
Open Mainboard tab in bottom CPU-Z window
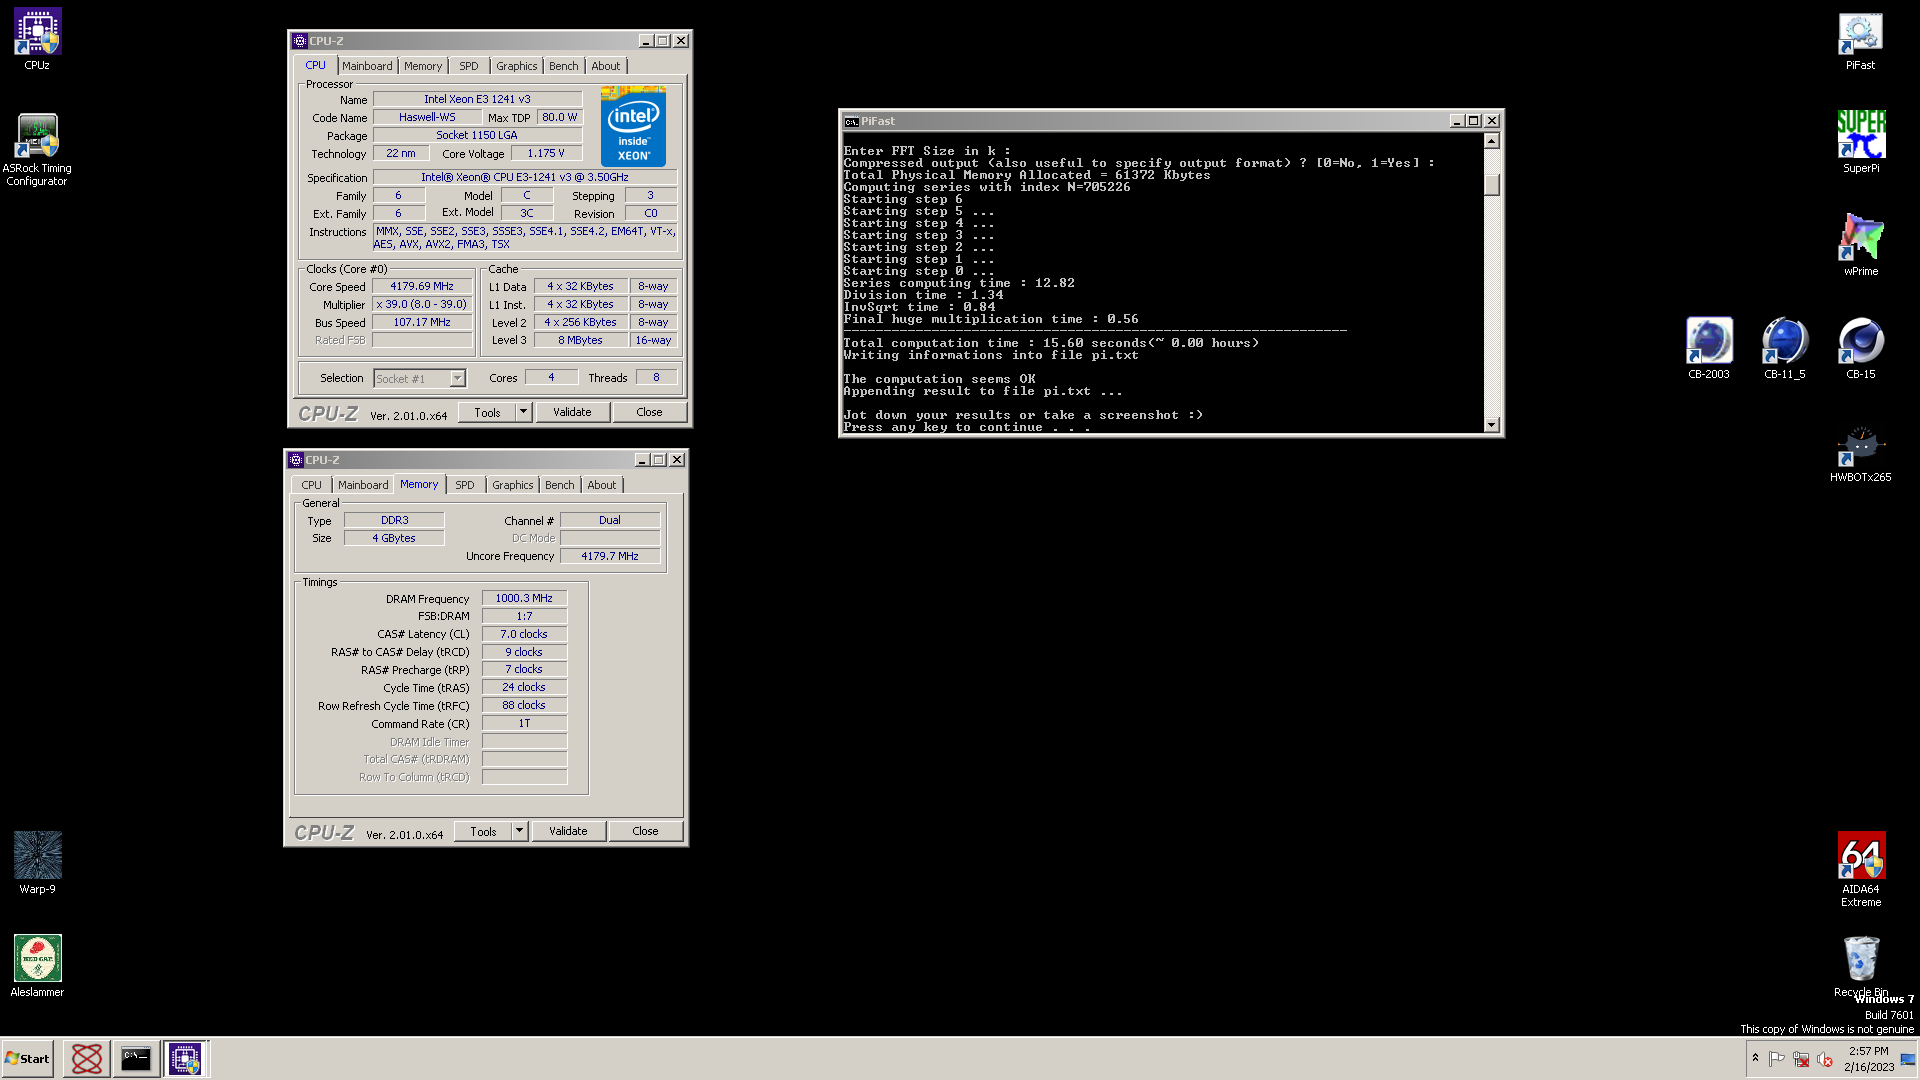tap(363, 485)
